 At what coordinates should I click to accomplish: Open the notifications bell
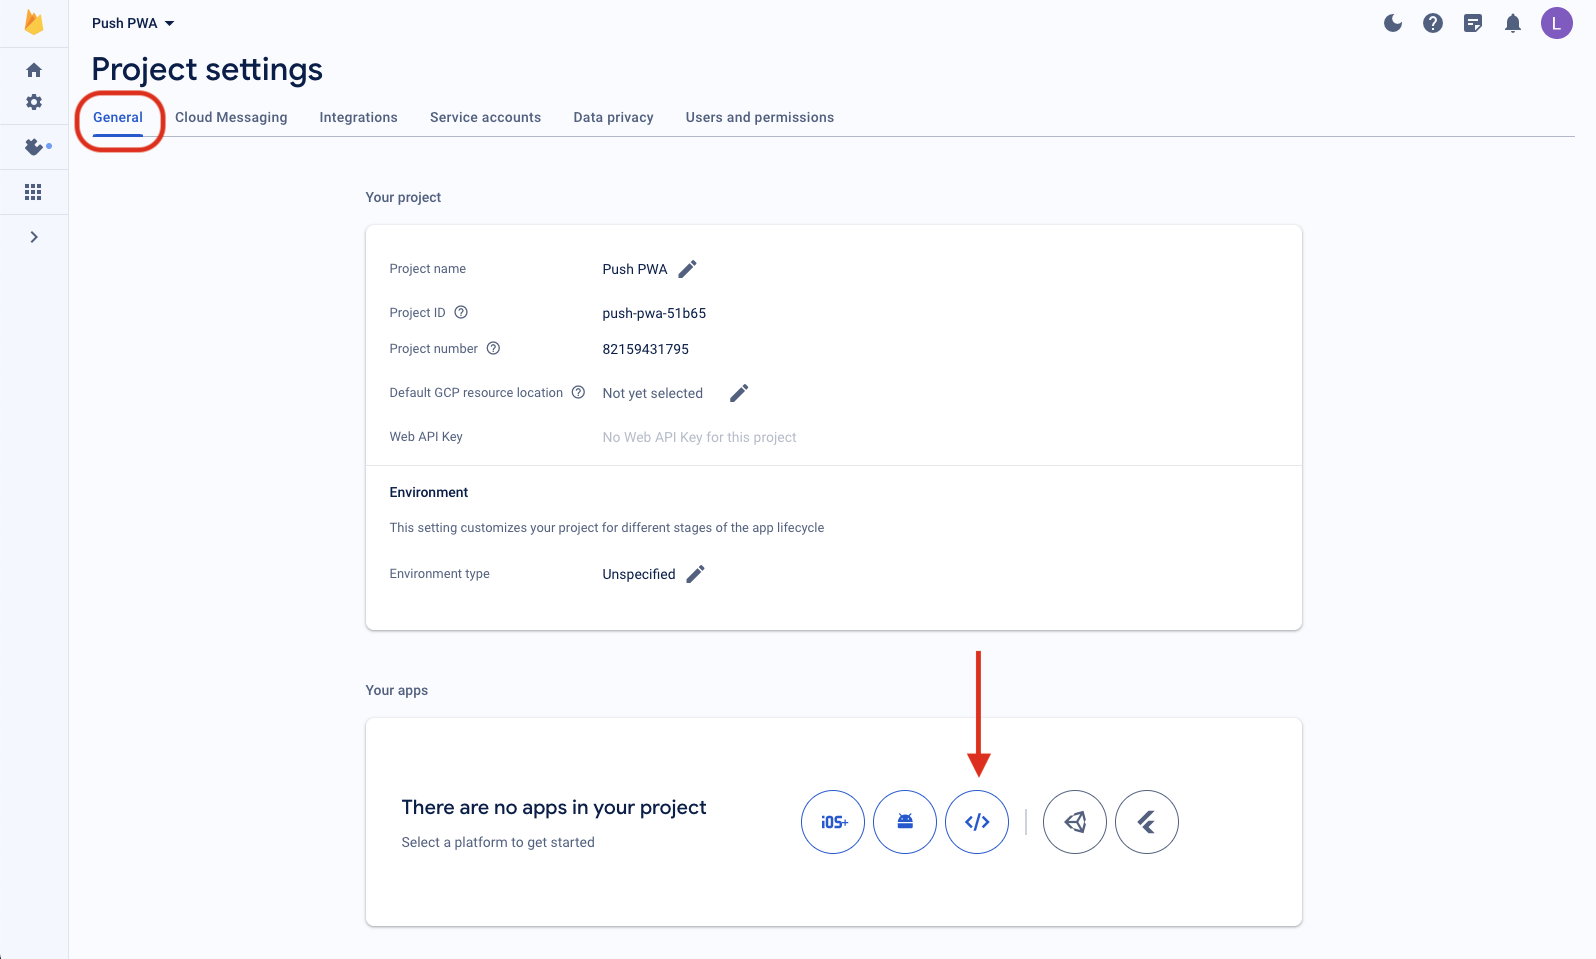coord(1513,23)
